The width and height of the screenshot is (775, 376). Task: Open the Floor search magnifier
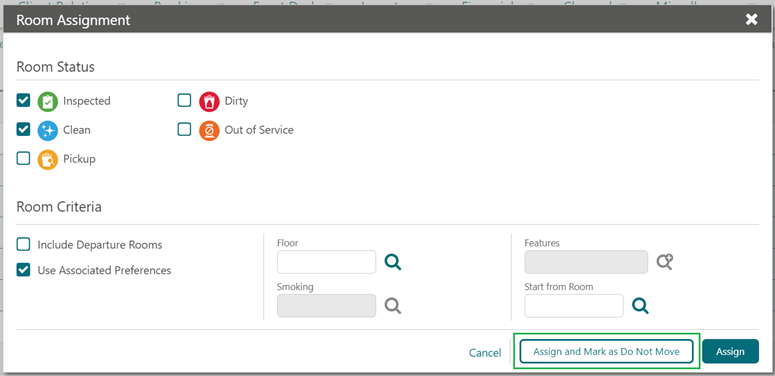point(393,262)
